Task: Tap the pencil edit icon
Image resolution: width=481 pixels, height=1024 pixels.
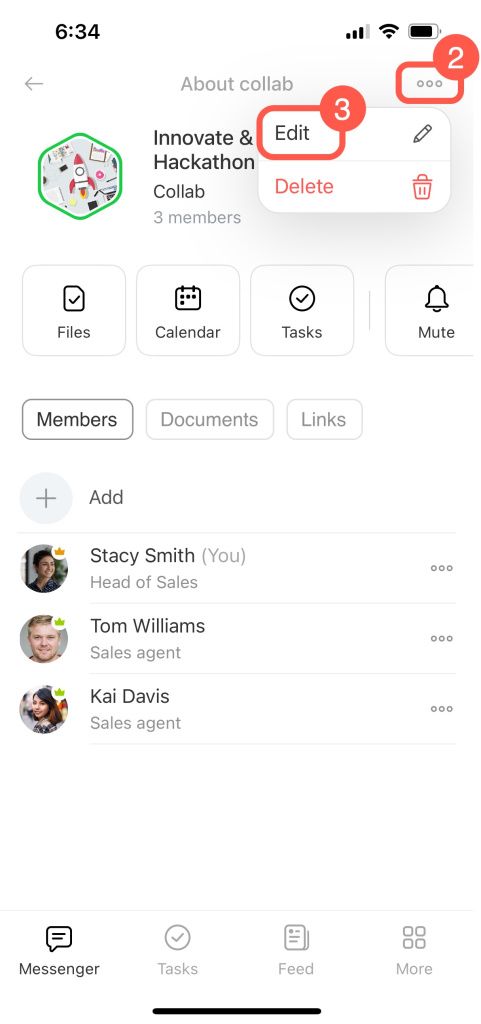Action: pyautogui.click(x=422, y=134)
